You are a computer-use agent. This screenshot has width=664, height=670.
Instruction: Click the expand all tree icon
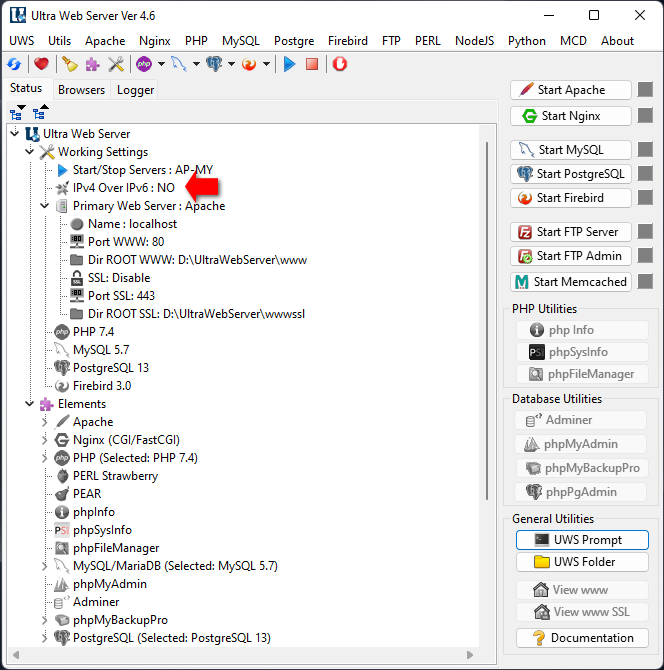click(18, 112)
